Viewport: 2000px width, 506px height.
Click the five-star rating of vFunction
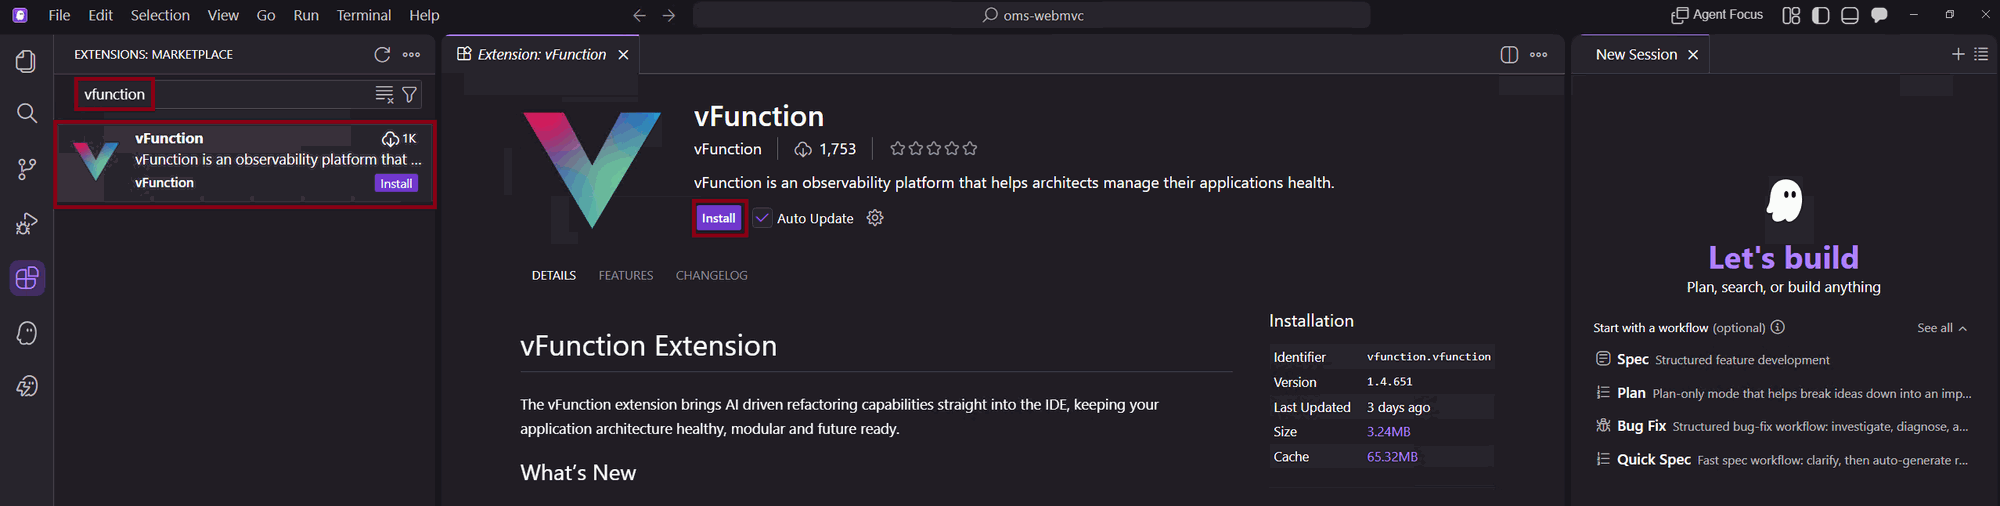(933, 149)
